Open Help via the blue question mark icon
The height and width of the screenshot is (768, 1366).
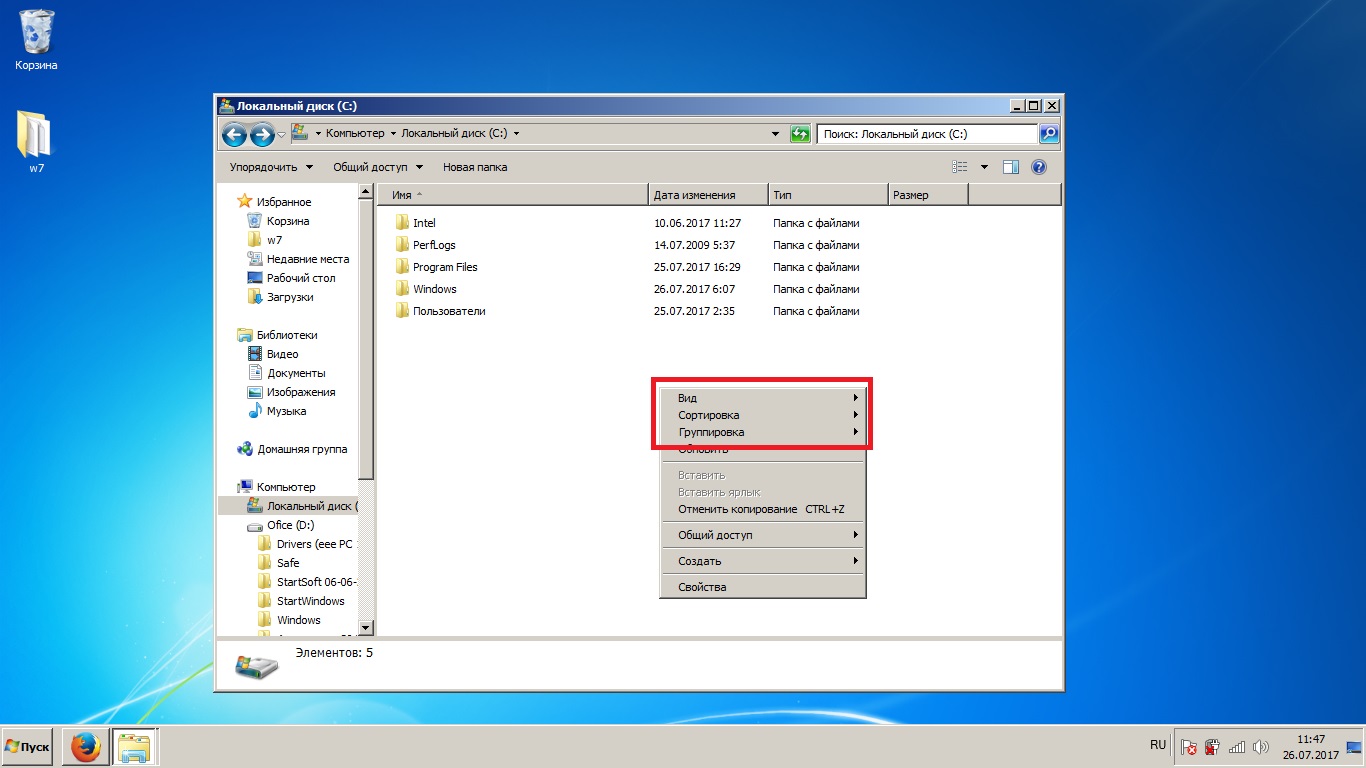(x=1039, y=167)
